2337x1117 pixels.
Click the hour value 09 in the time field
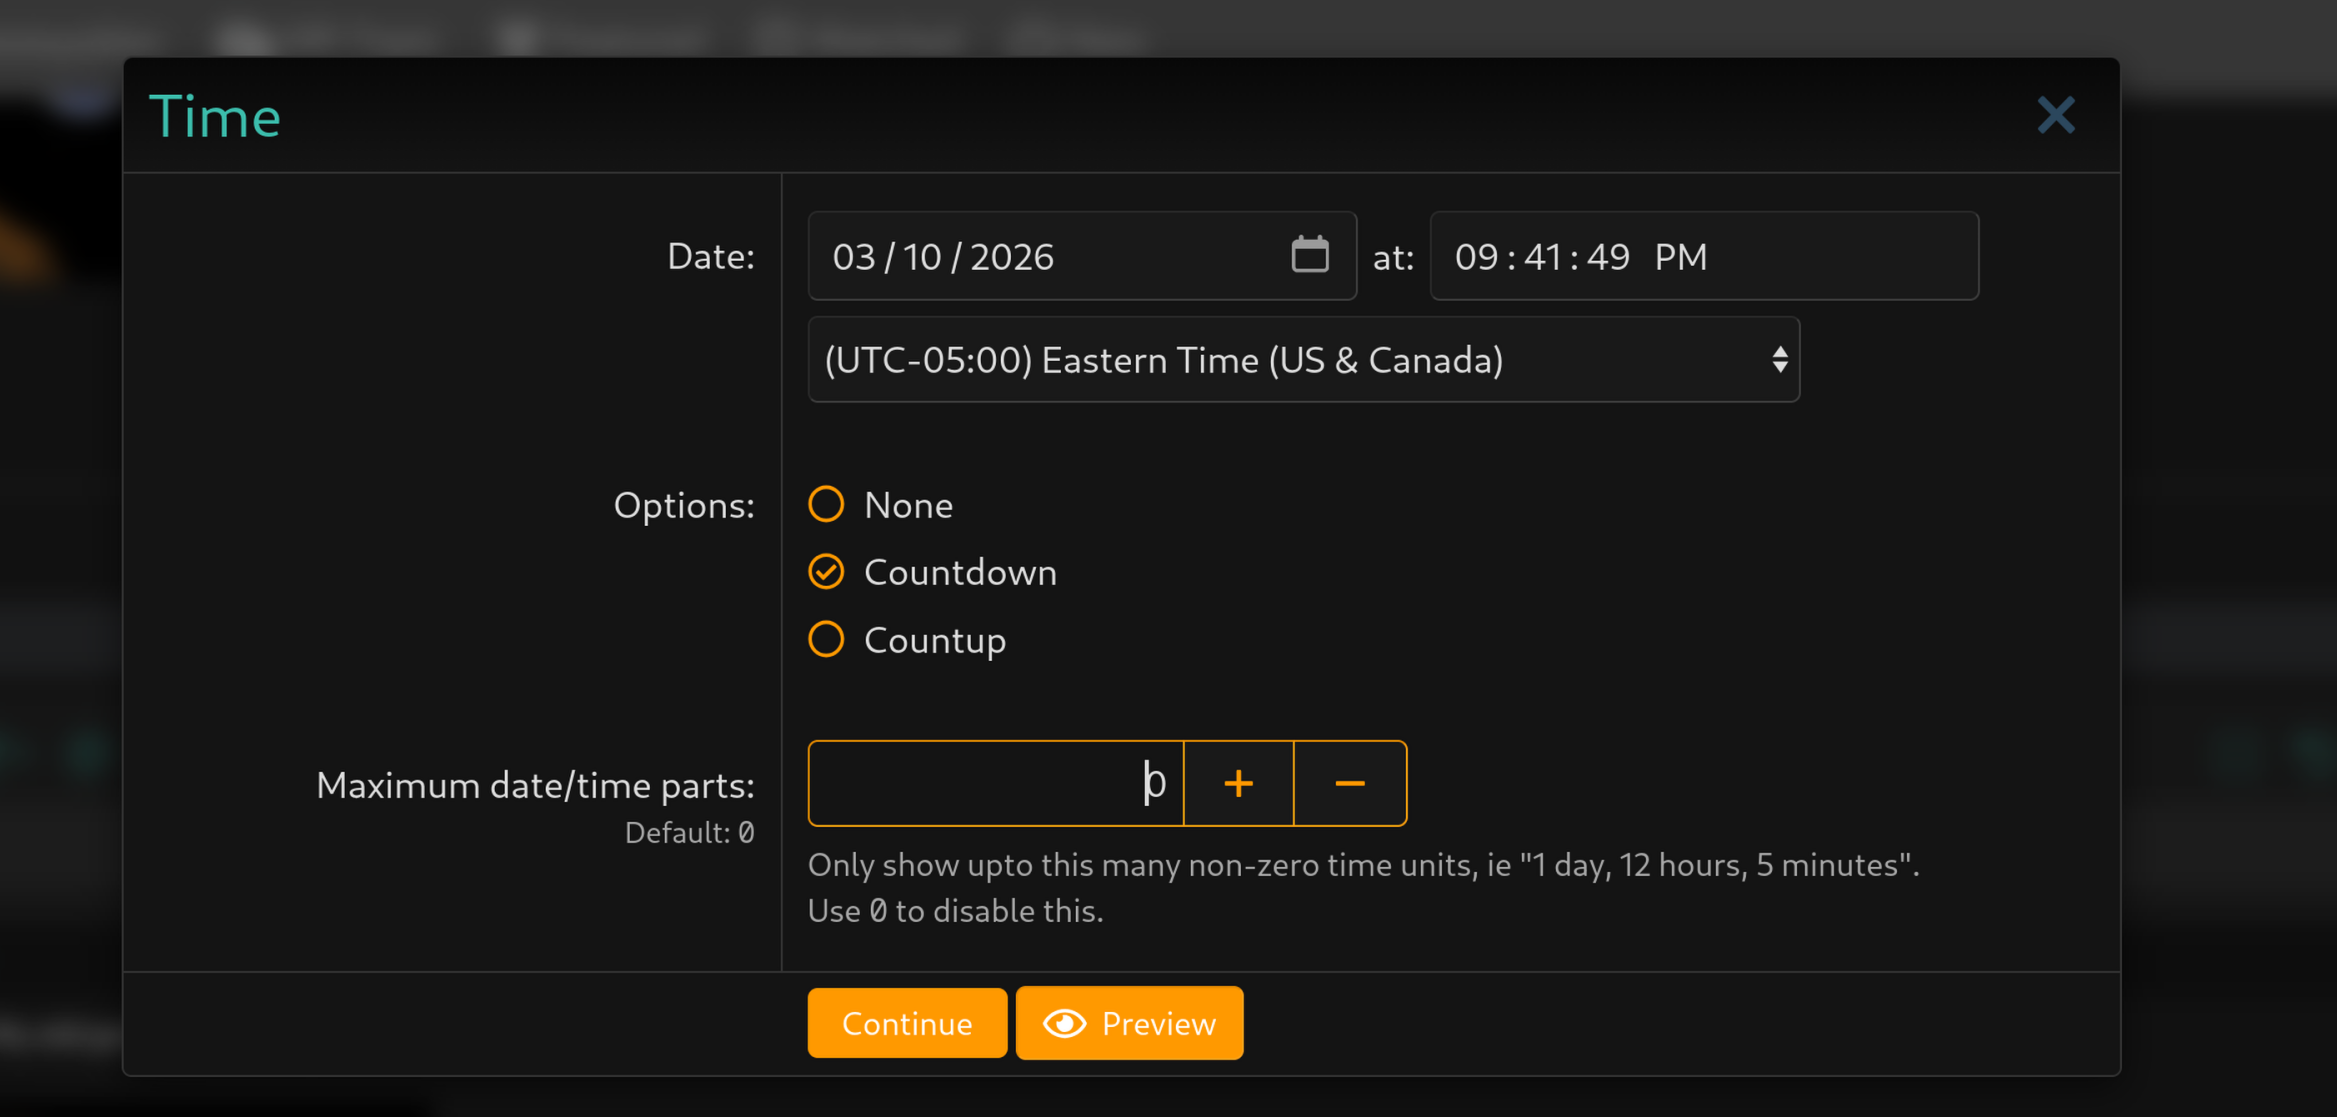1476,257
